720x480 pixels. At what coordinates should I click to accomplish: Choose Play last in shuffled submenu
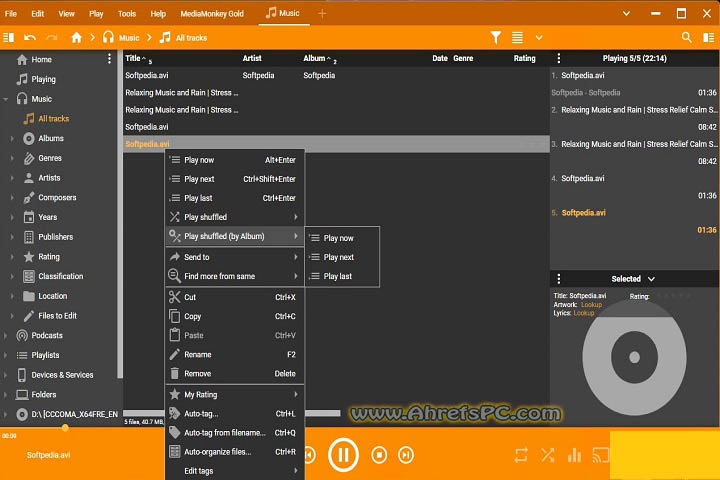tap(342, 276)
